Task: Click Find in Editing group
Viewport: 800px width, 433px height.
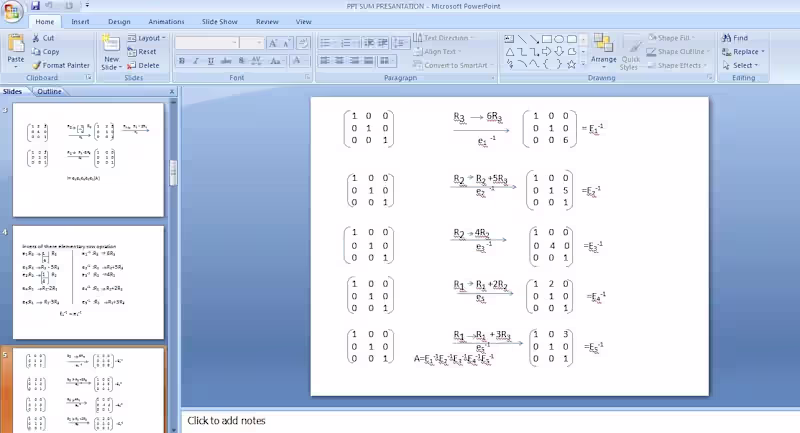Action: coord(735,38)
